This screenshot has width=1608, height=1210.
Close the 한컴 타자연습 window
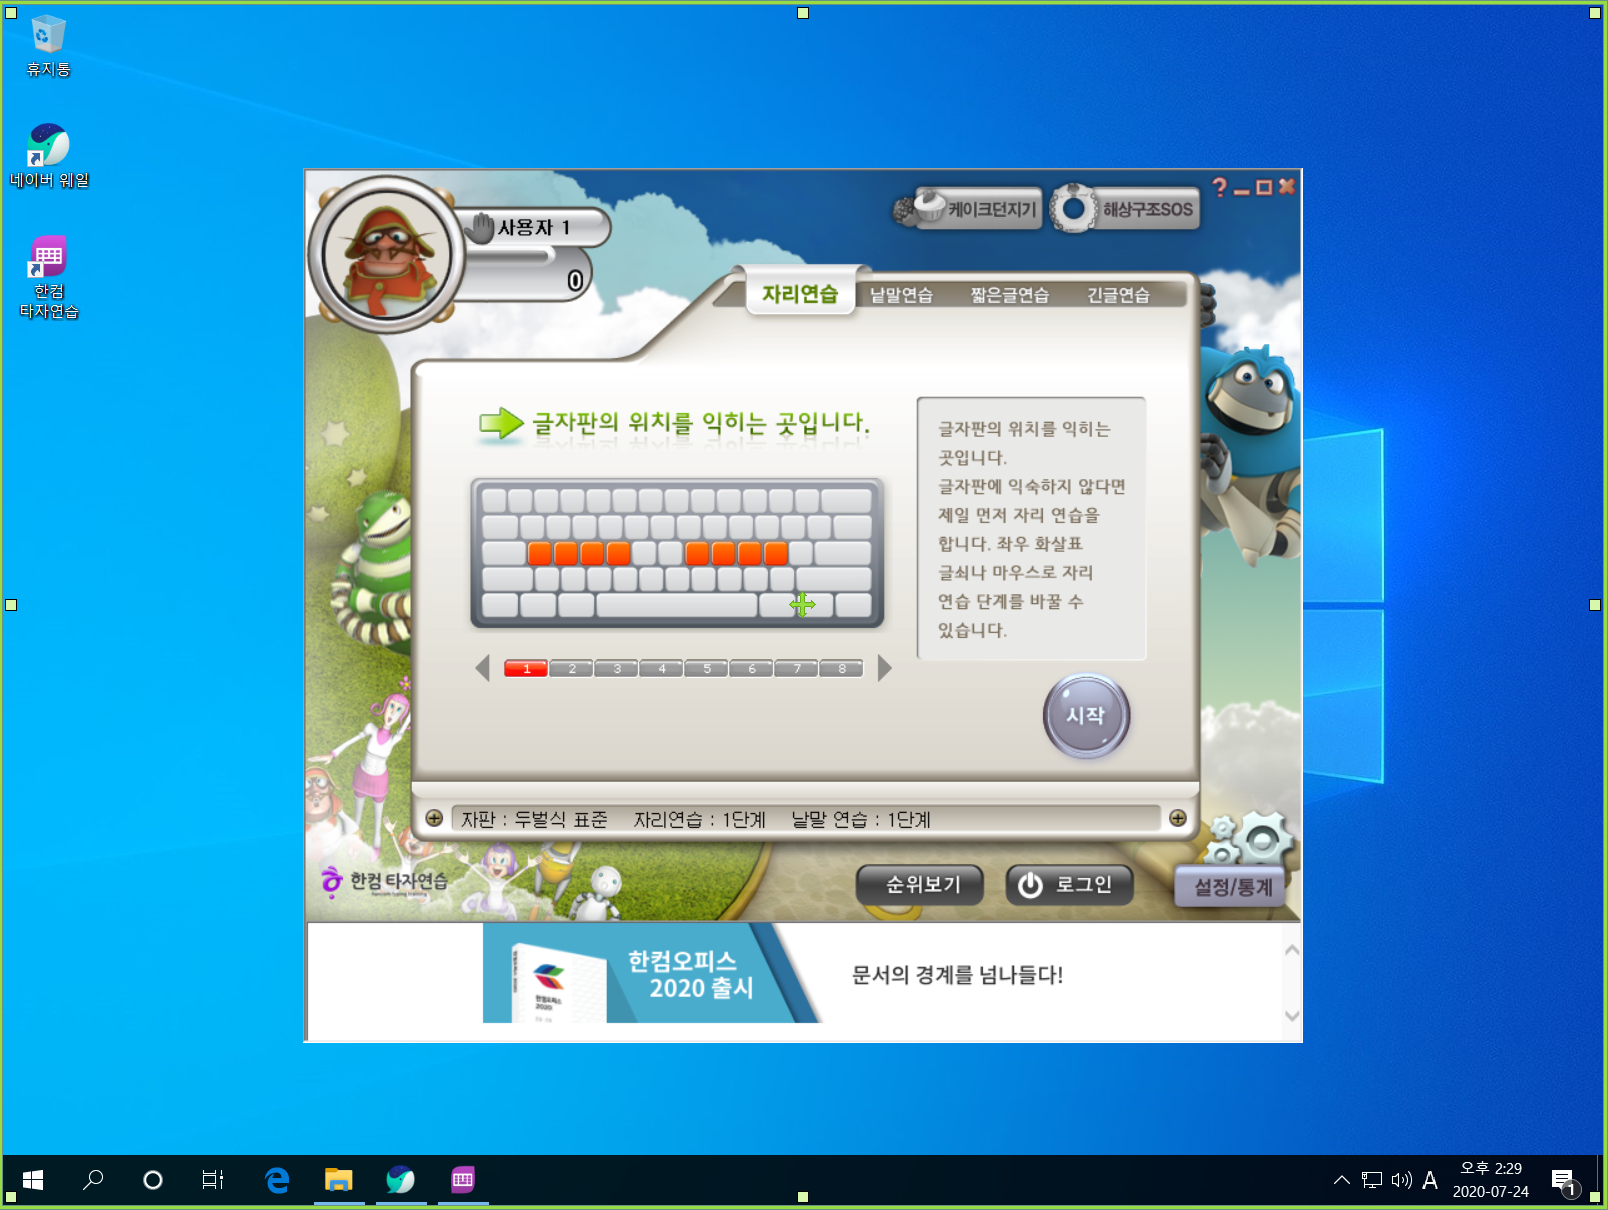click(x=1287, y=186)
